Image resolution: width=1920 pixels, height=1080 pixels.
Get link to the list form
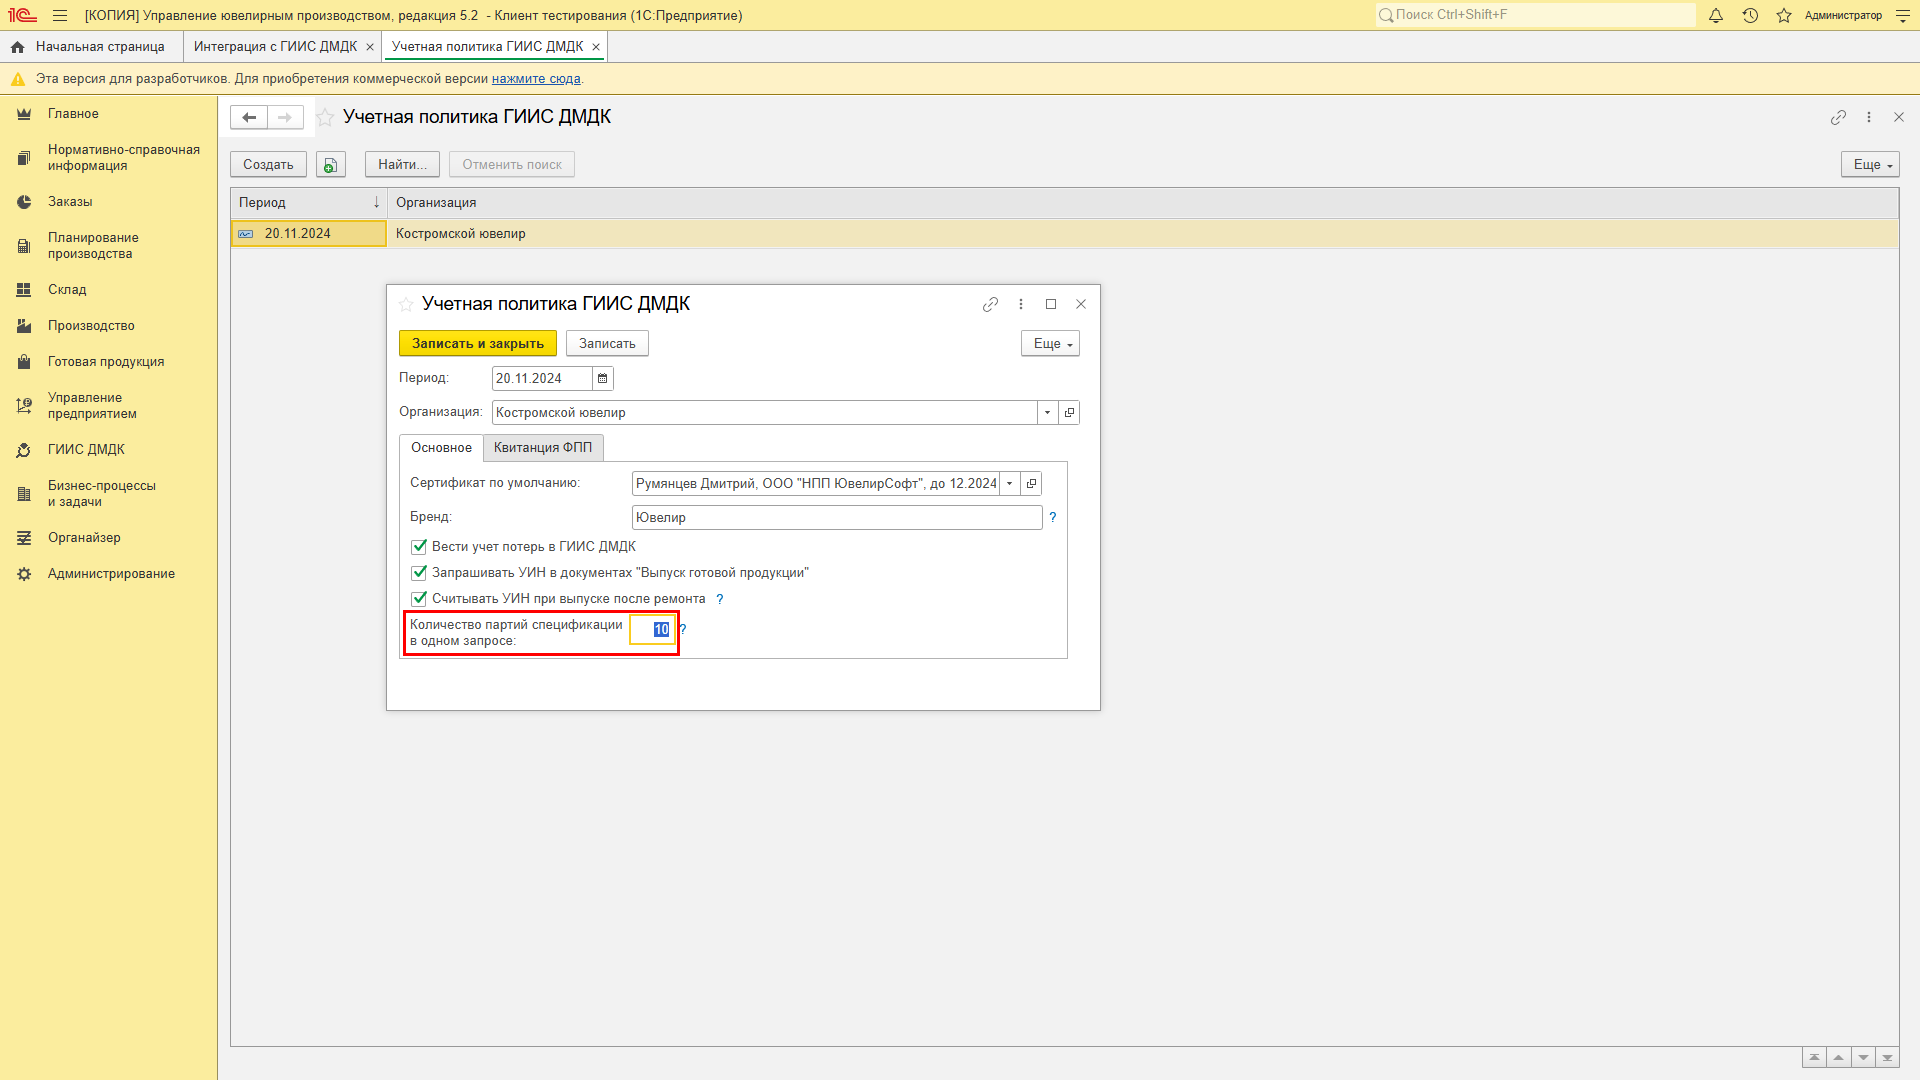pyautogui.click(x=1838, y=117)
